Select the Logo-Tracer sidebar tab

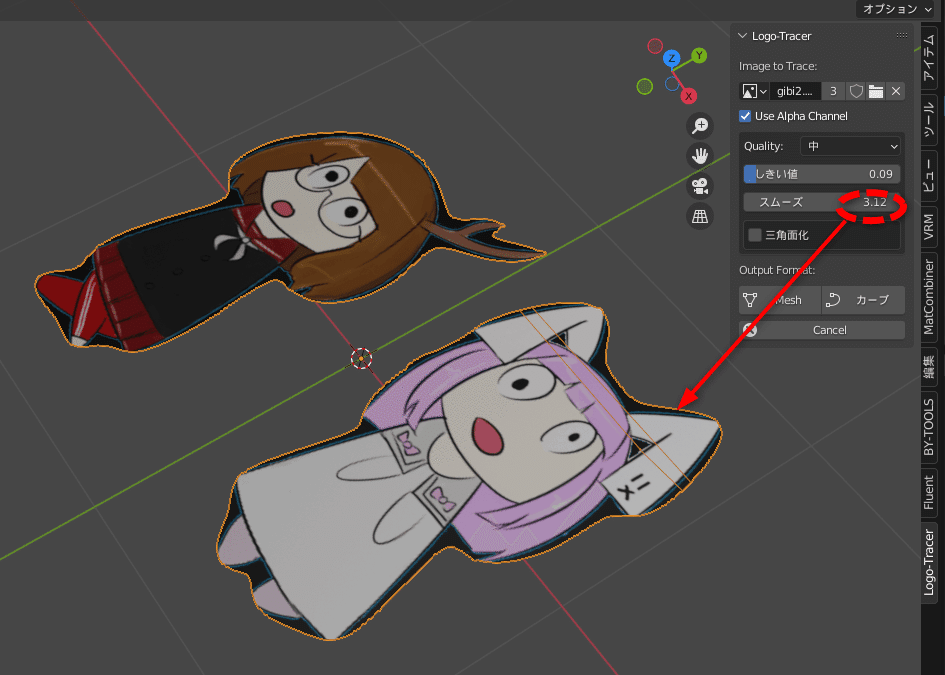(x=929, y=562)
